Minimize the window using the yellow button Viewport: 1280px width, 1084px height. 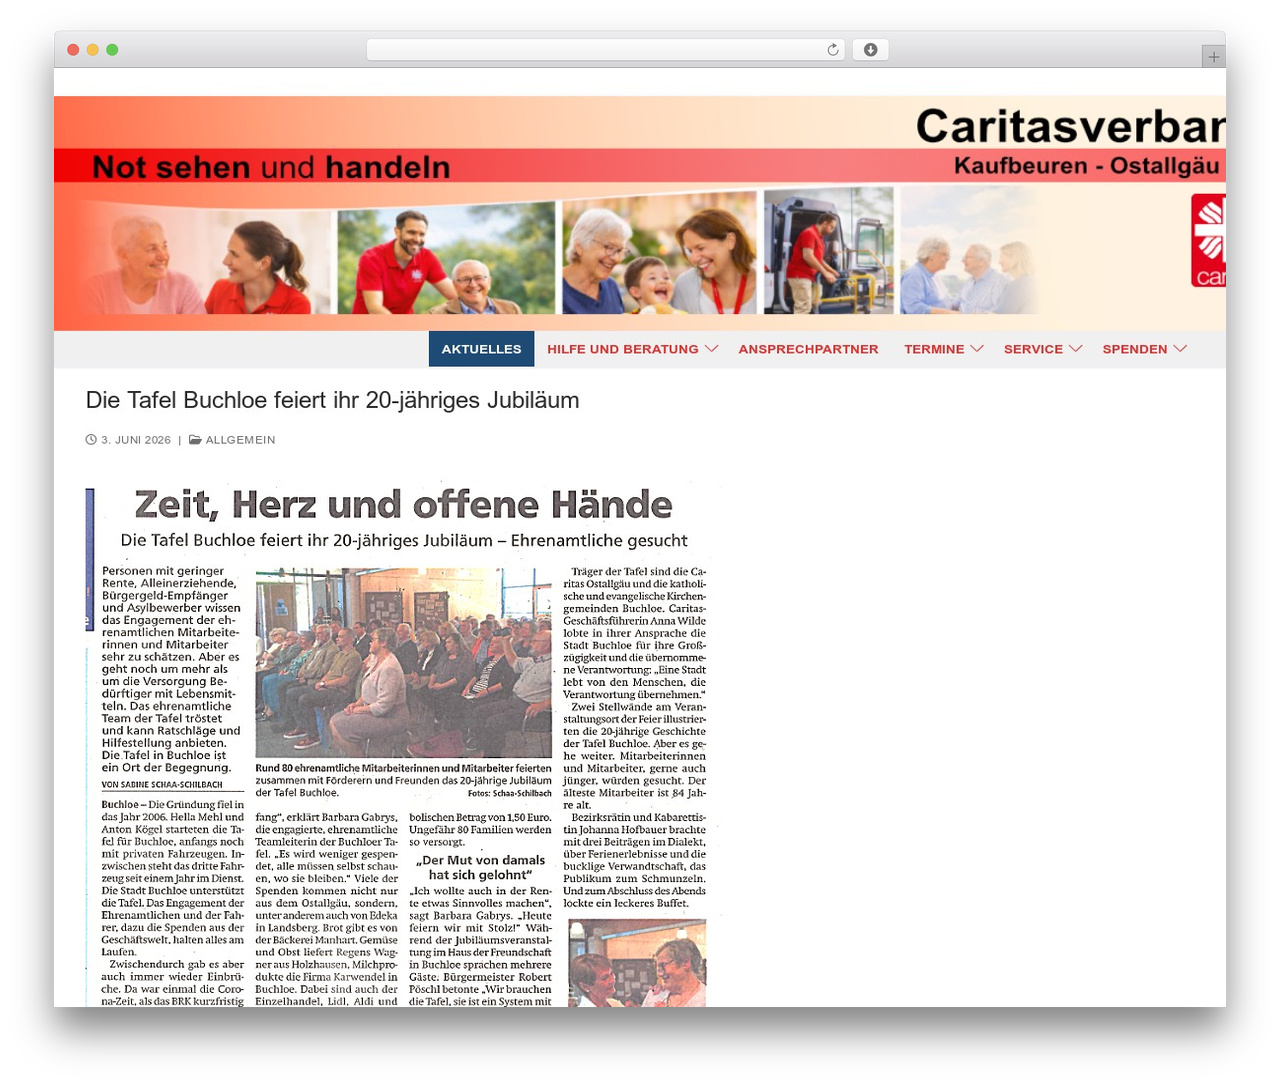[x=92, y=50]
